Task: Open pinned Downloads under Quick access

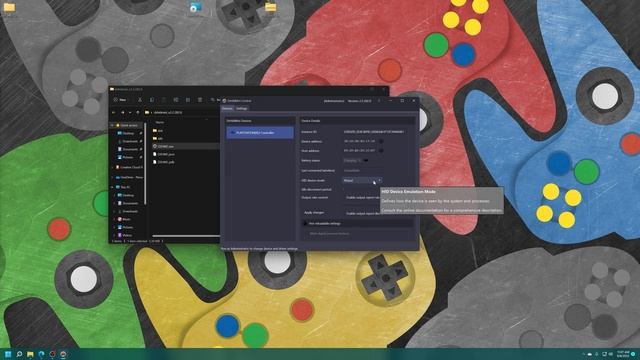Action: coord(130,141)
